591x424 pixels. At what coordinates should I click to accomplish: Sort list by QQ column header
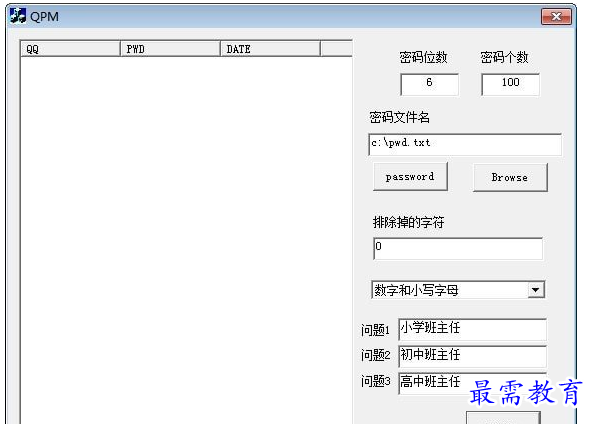click(x=70, y=49)
